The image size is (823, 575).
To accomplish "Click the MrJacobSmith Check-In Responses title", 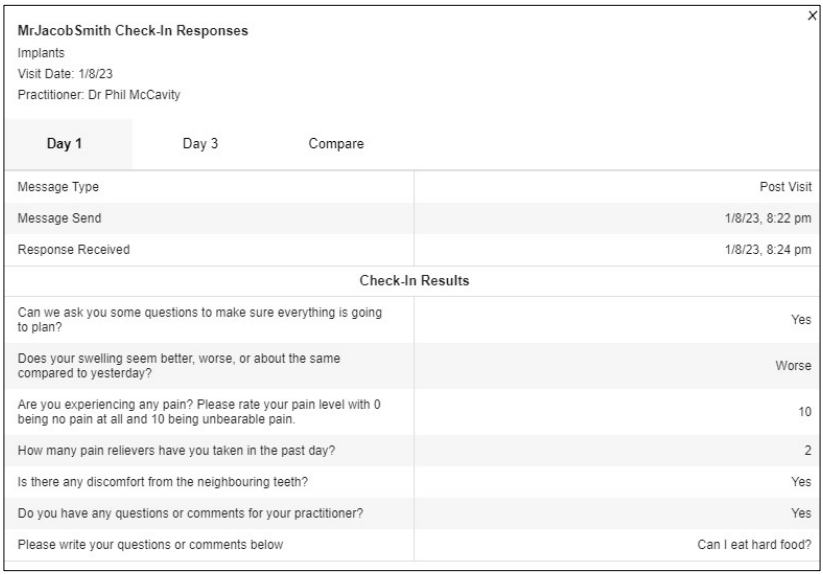I will pos(133,31).
